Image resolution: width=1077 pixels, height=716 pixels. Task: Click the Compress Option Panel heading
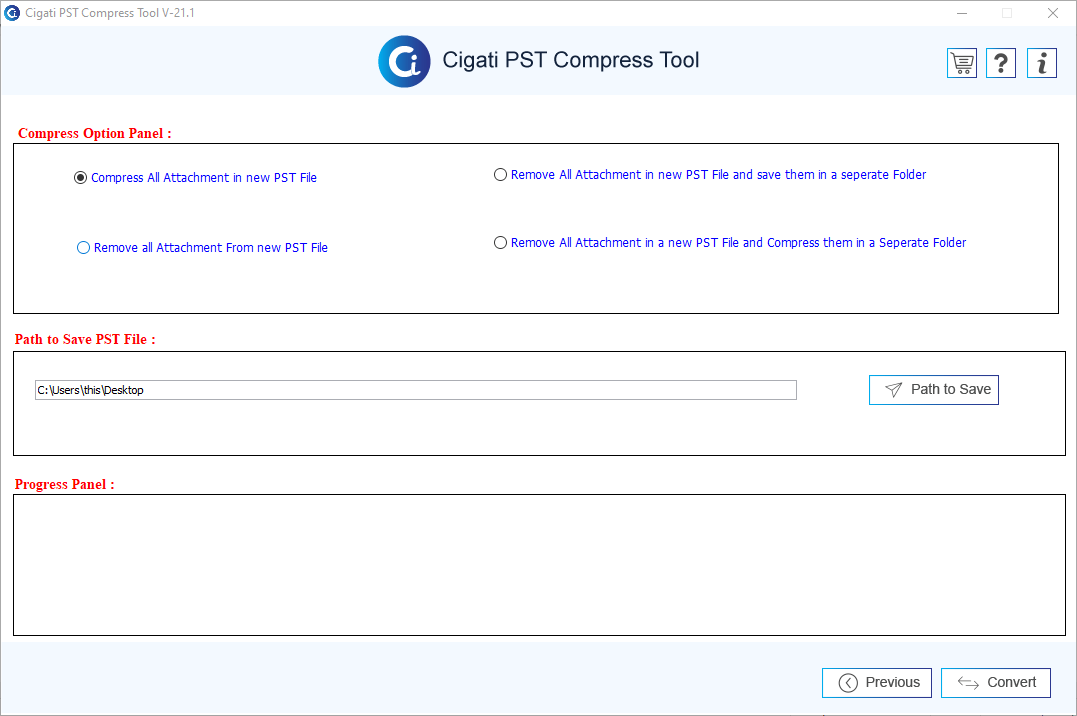95,133
